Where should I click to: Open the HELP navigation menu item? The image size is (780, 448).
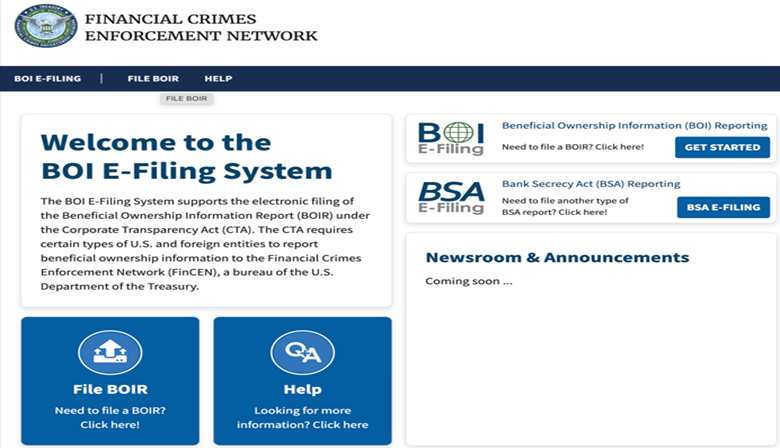218,78
